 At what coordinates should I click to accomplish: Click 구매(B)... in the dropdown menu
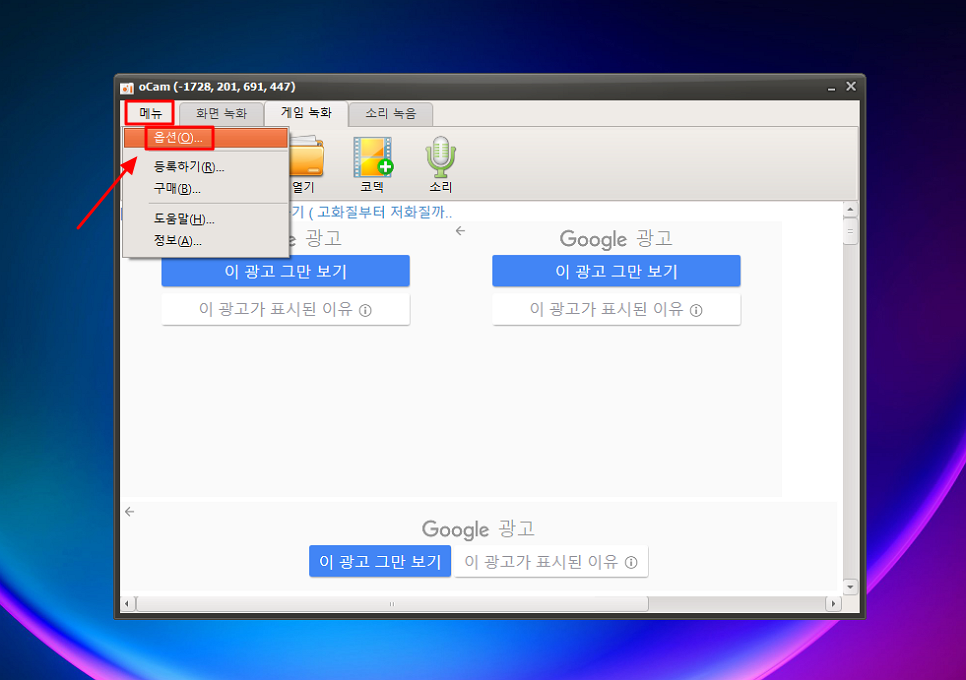pyautogui.click(x=206, y=188)
